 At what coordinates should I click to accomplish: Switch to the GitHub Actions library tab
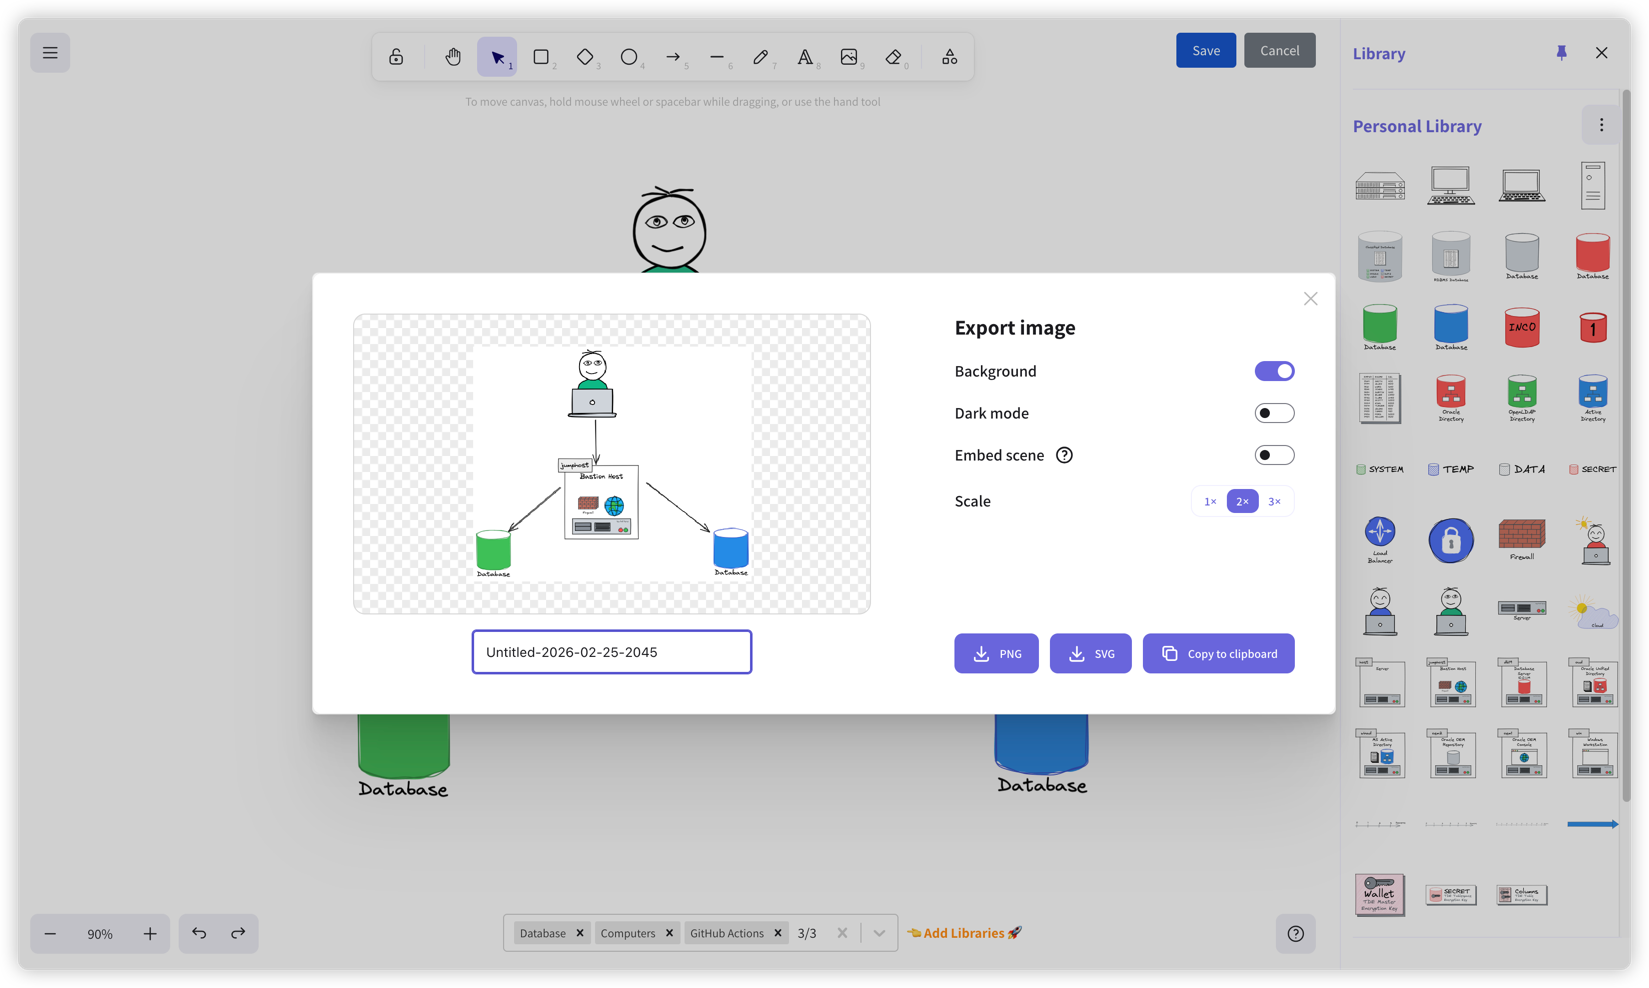click(727, 932)
